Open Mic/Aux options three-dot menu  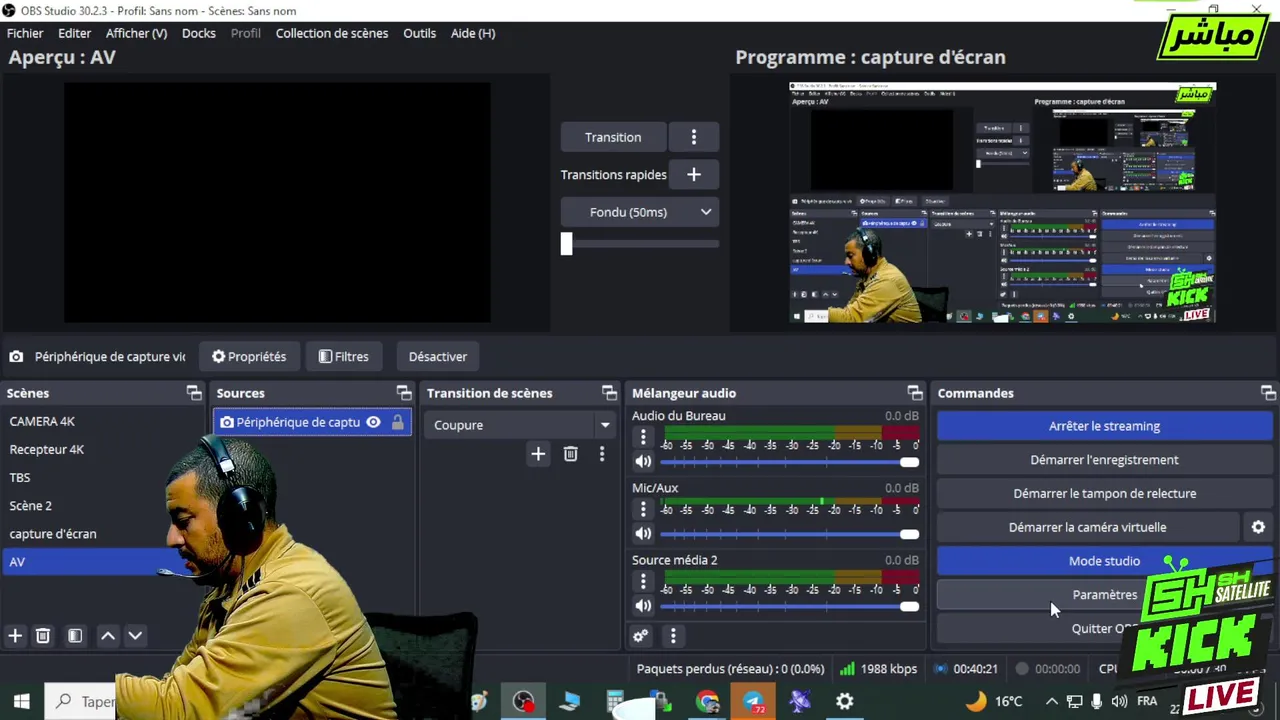tap(643, 509)
